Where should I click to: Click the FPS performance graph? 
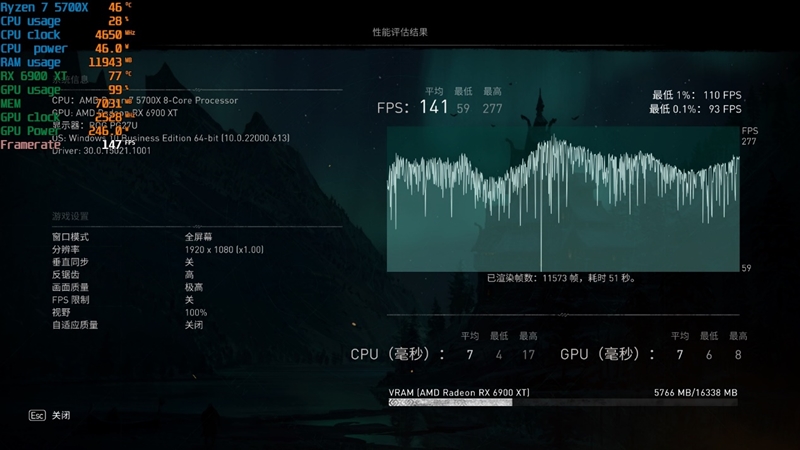click(563, 199)
